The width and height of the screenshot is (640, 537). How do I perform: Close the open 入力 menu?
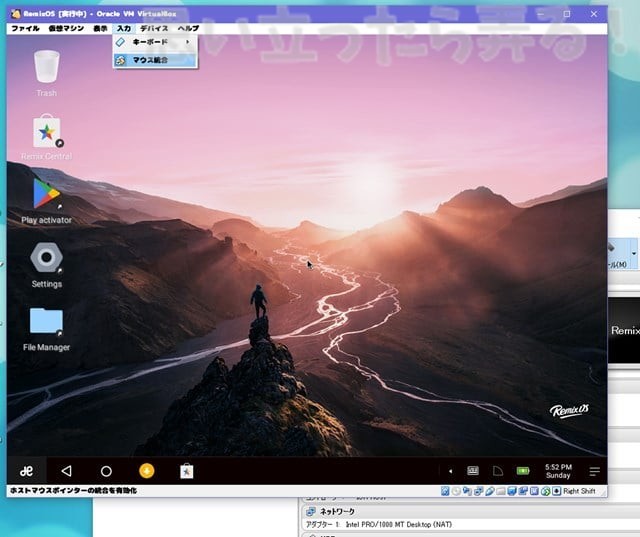(124, 28)
